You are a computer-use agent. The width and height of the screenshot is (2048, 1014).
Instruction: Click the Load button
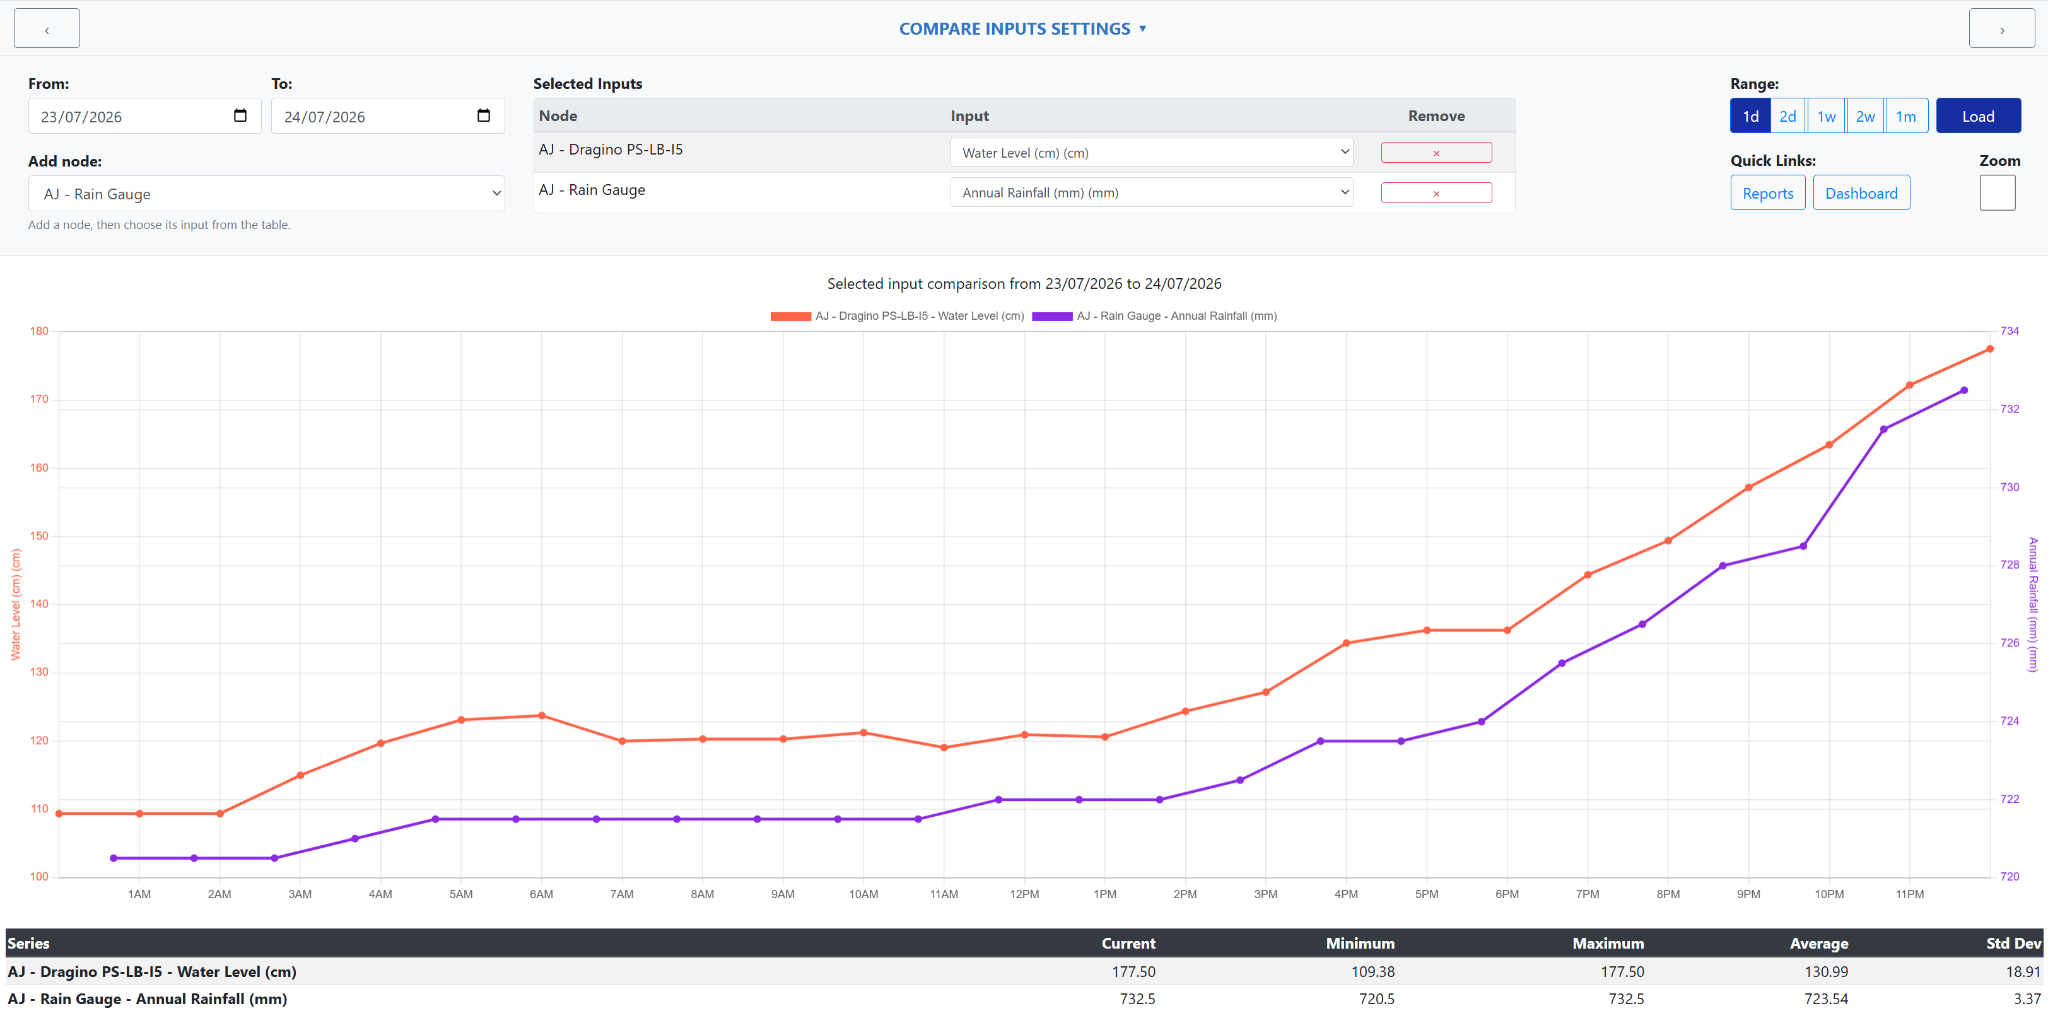click(1978, 116)
